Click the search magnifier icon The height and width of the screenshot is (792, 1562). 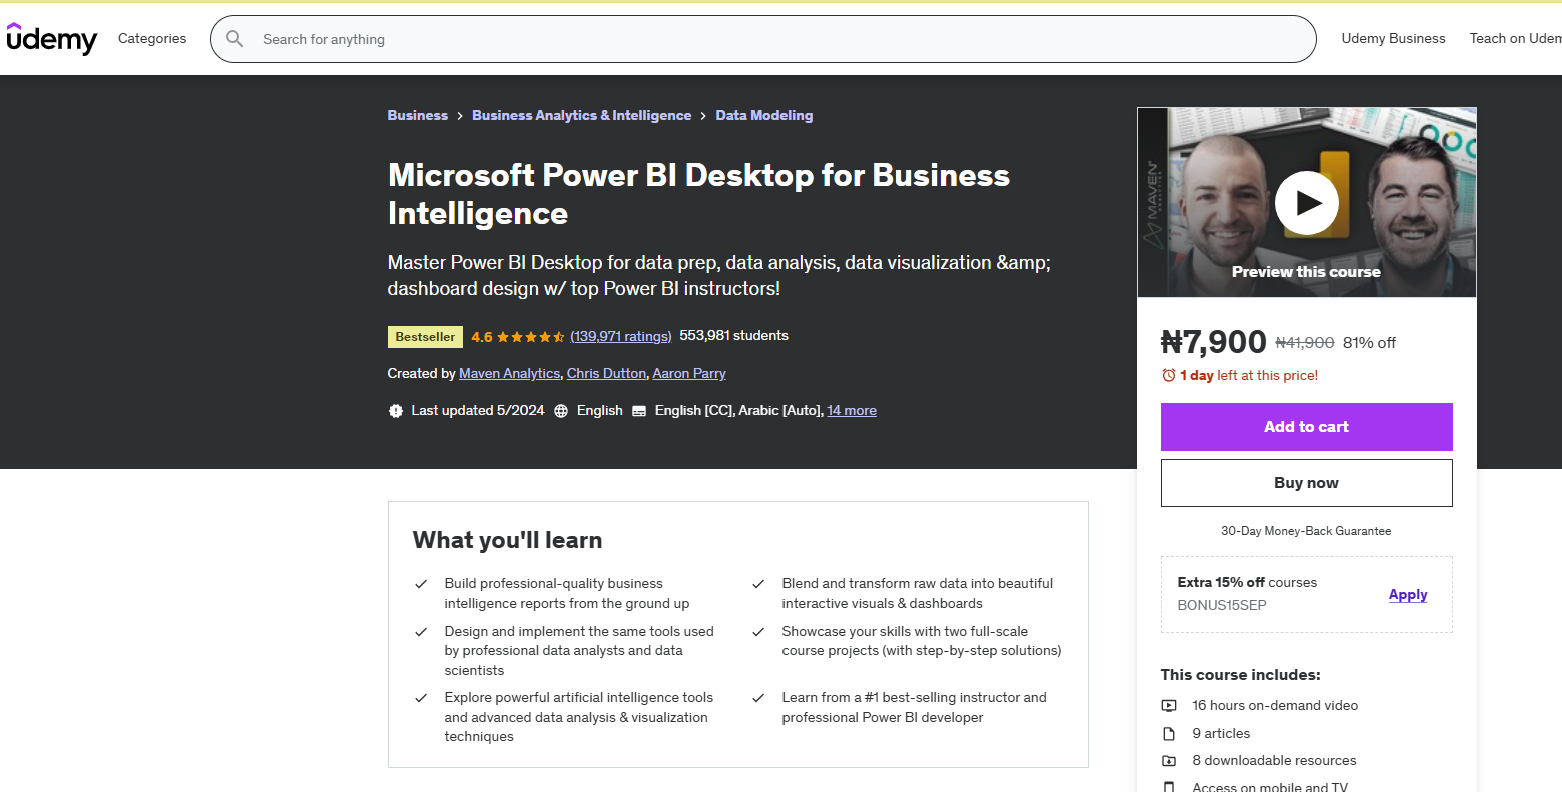tap(235, 39)
